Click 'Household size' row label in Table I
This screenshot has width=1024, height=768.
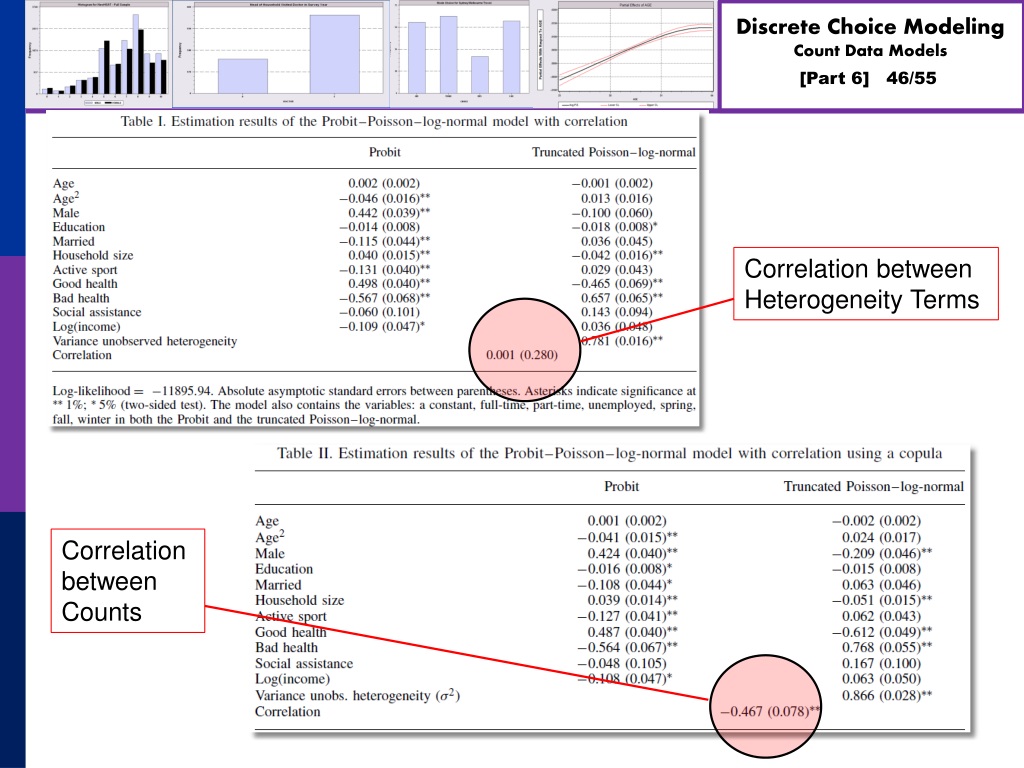coord(93,255)
